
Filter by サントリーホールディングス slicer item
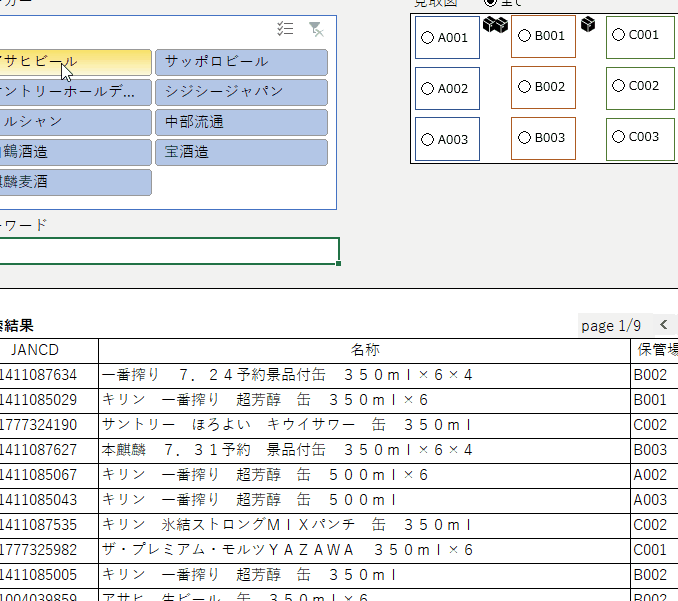pyautogui.click(x=75, y=92)
